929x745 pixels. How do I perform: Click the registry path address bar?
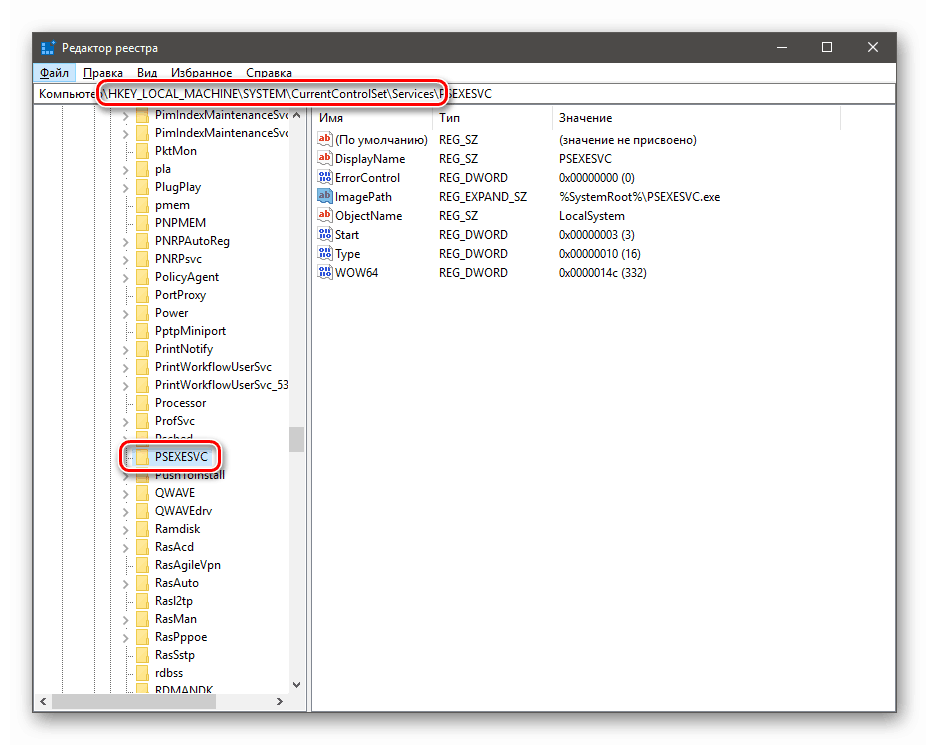click(466, 94)
